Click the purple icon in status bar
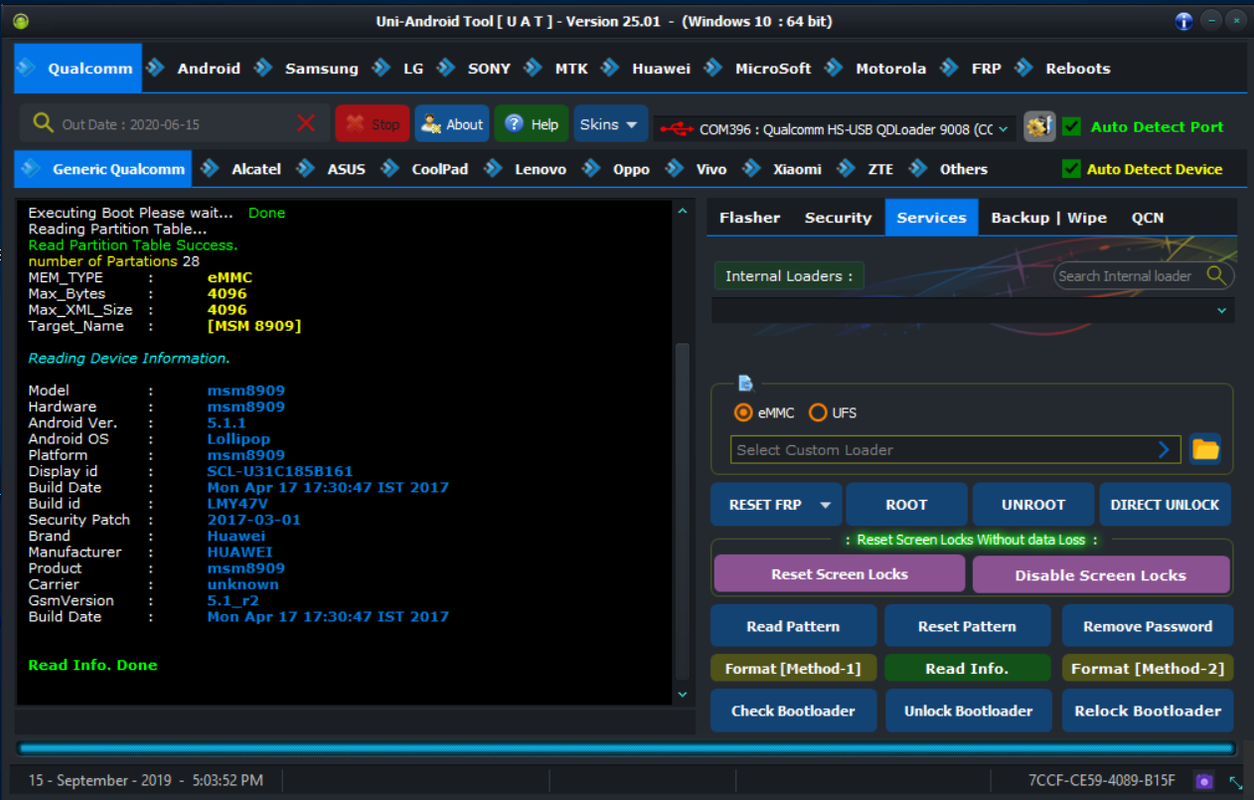This screenshot has width=1254, height=800. (1204, 781)
